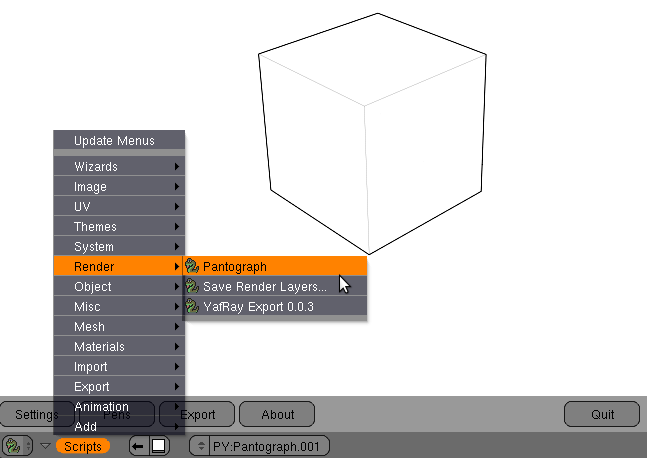
Task: Click Python icon beside Pantograph entry
Action: coord(192,266)
